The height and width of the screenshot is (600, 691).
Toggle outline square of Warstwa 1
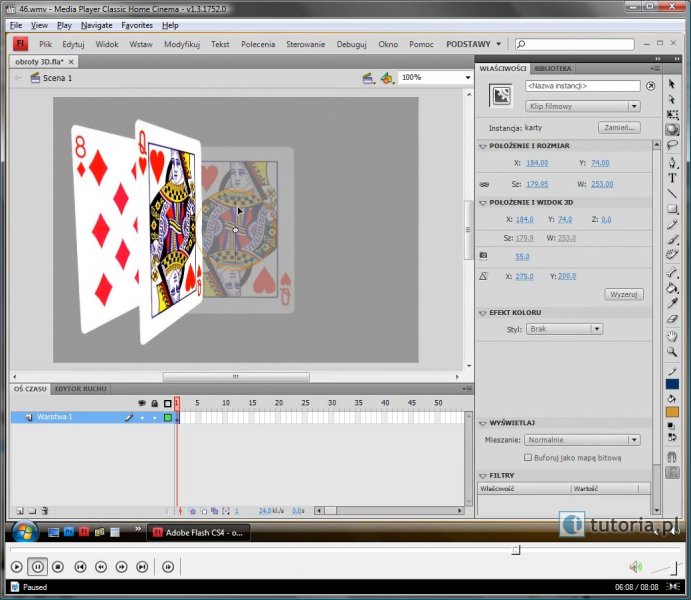(x=168, y=417)
